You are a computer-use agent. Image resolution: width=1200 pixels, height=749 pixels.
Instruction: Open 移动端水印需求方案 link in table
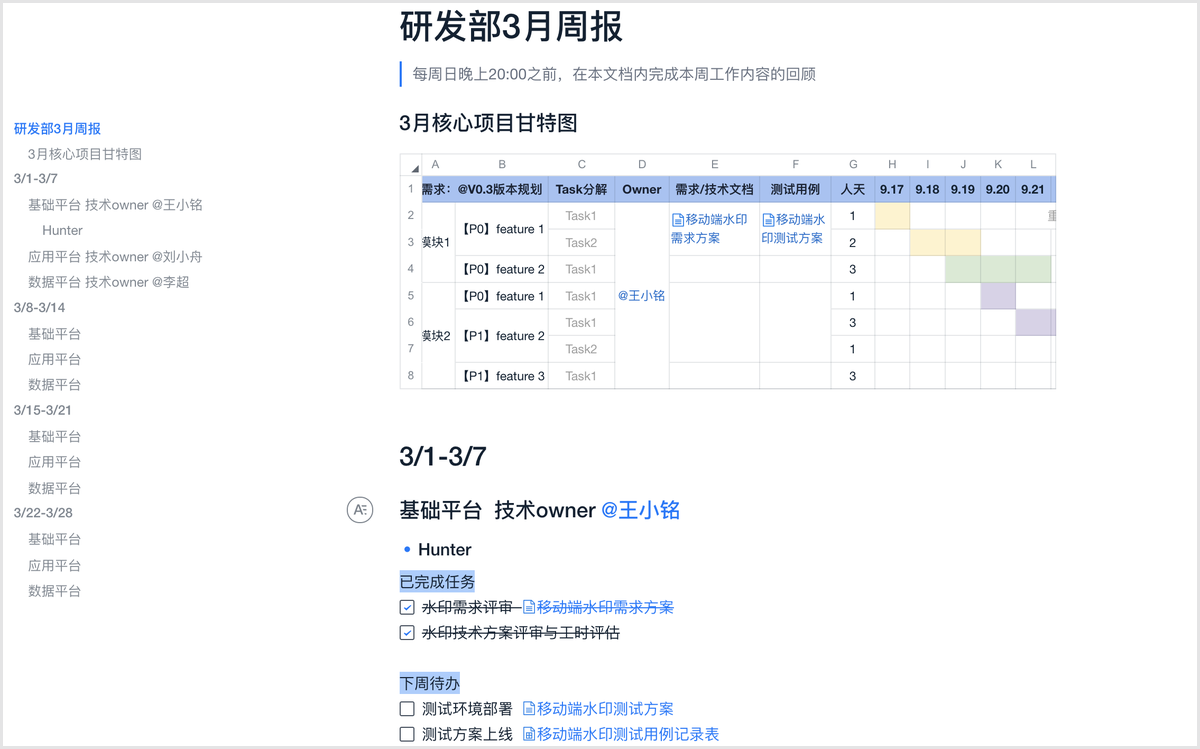709,229
